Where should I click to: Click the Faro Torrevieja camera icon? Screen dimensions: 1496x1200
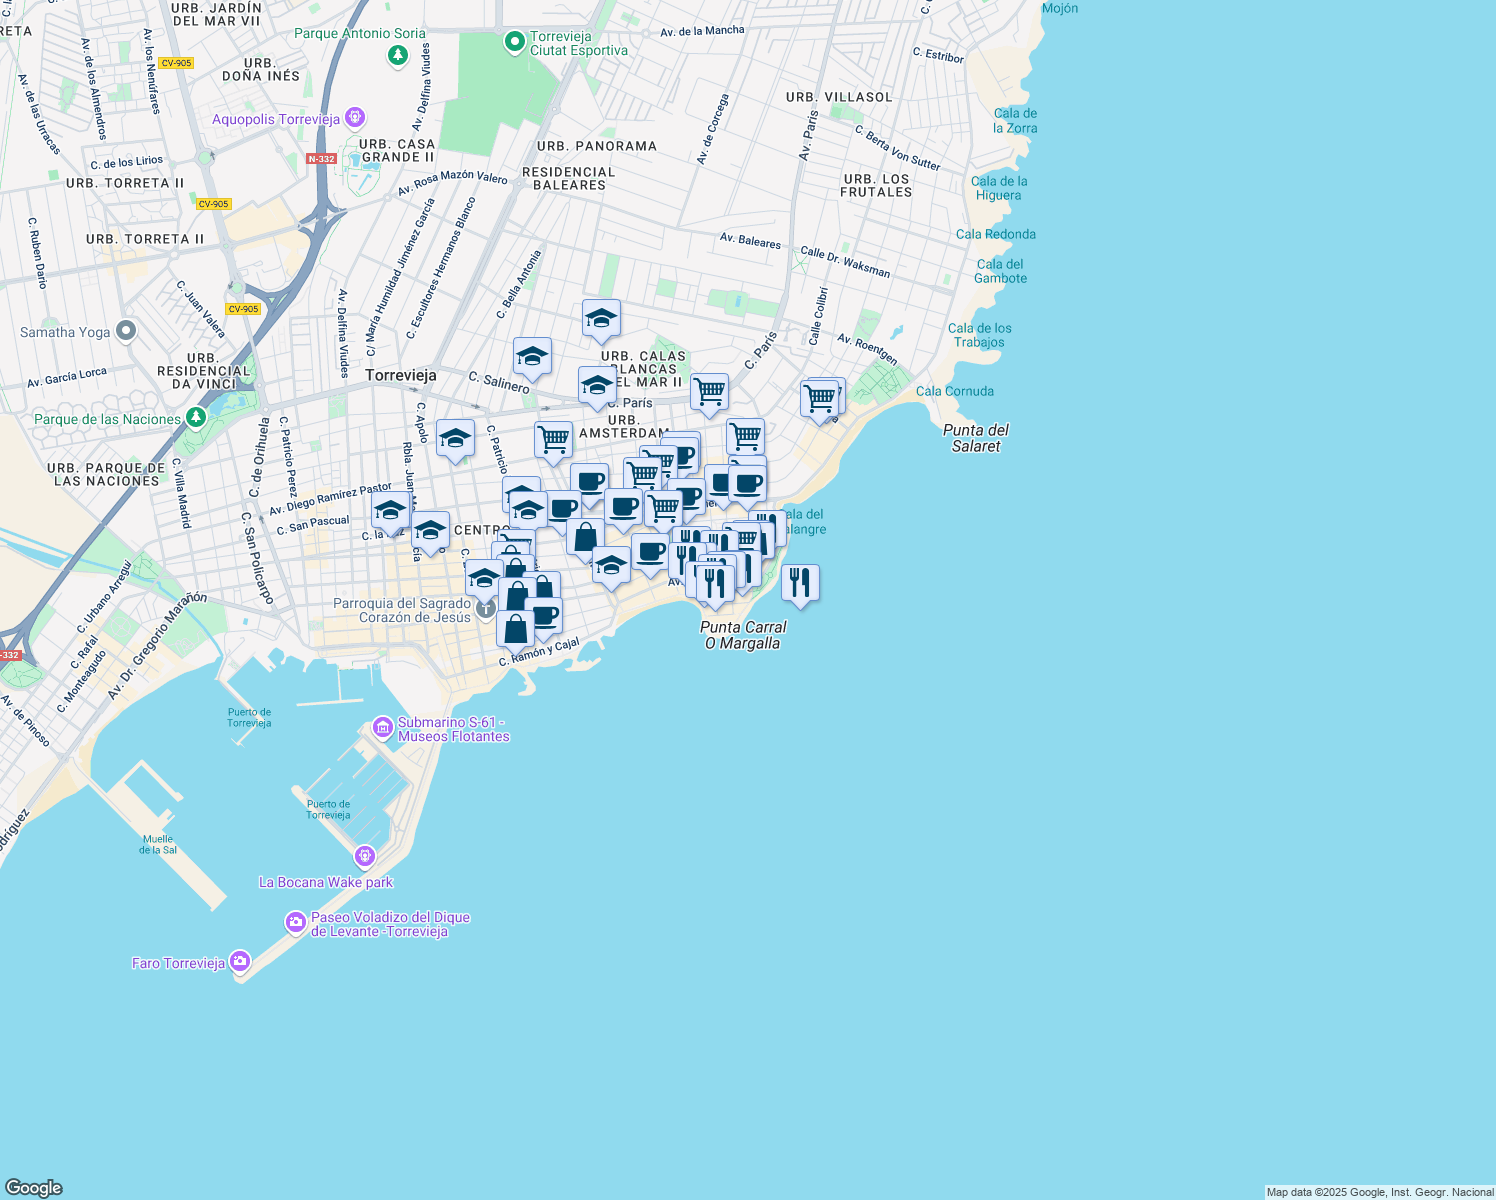click(240, 962)
